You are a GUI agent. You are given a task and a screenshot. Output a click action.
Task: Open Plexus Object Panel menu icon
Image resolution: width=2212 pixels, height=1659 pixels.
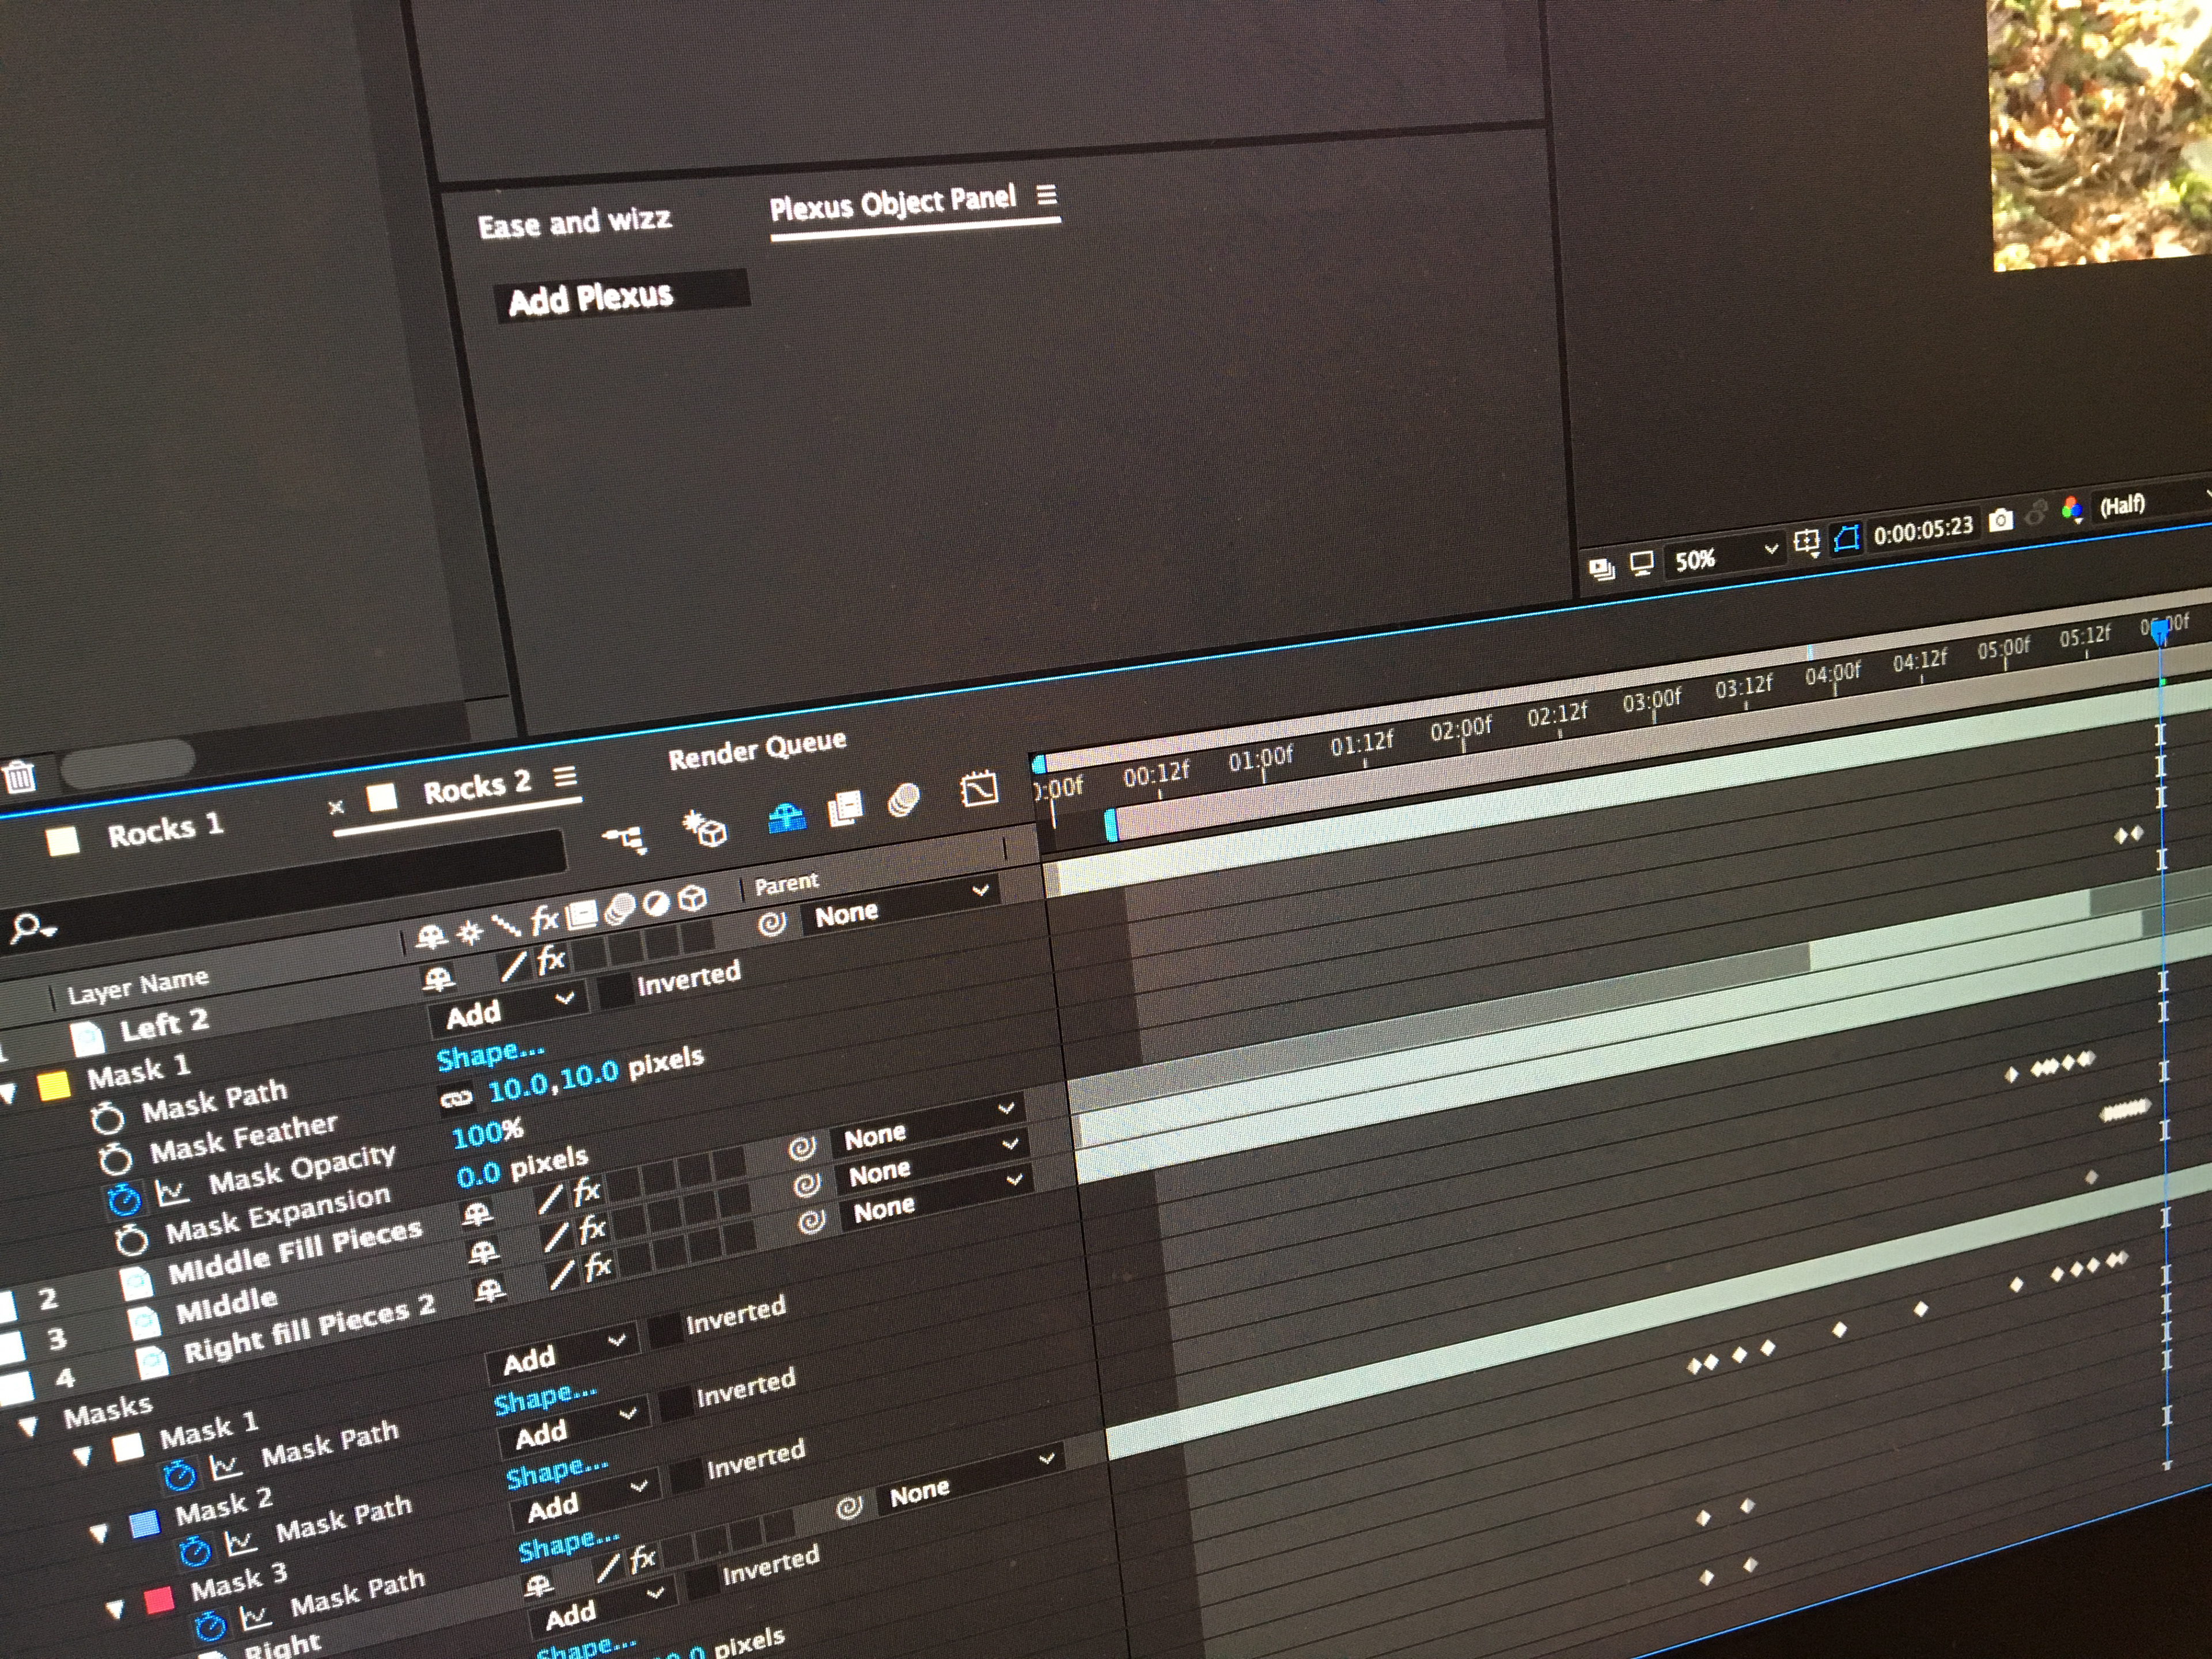tap(1046, 195)
